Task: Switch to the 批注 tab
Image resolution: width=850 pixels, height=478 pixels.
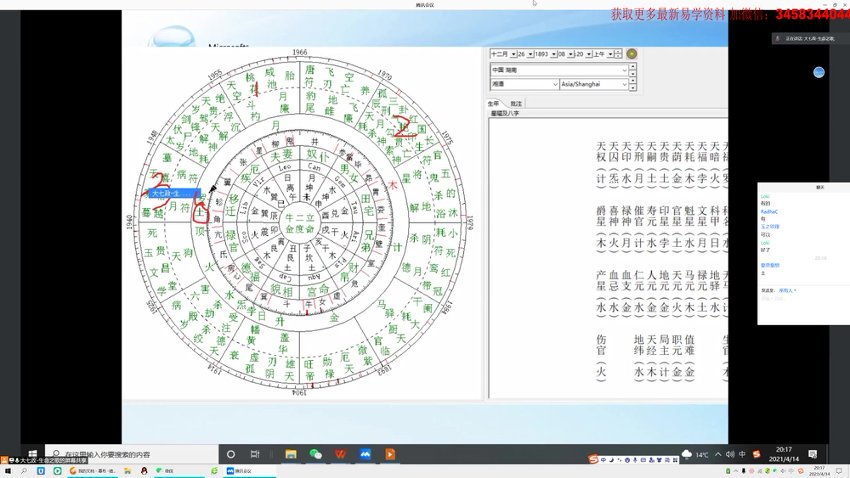Action: point(516,103)
